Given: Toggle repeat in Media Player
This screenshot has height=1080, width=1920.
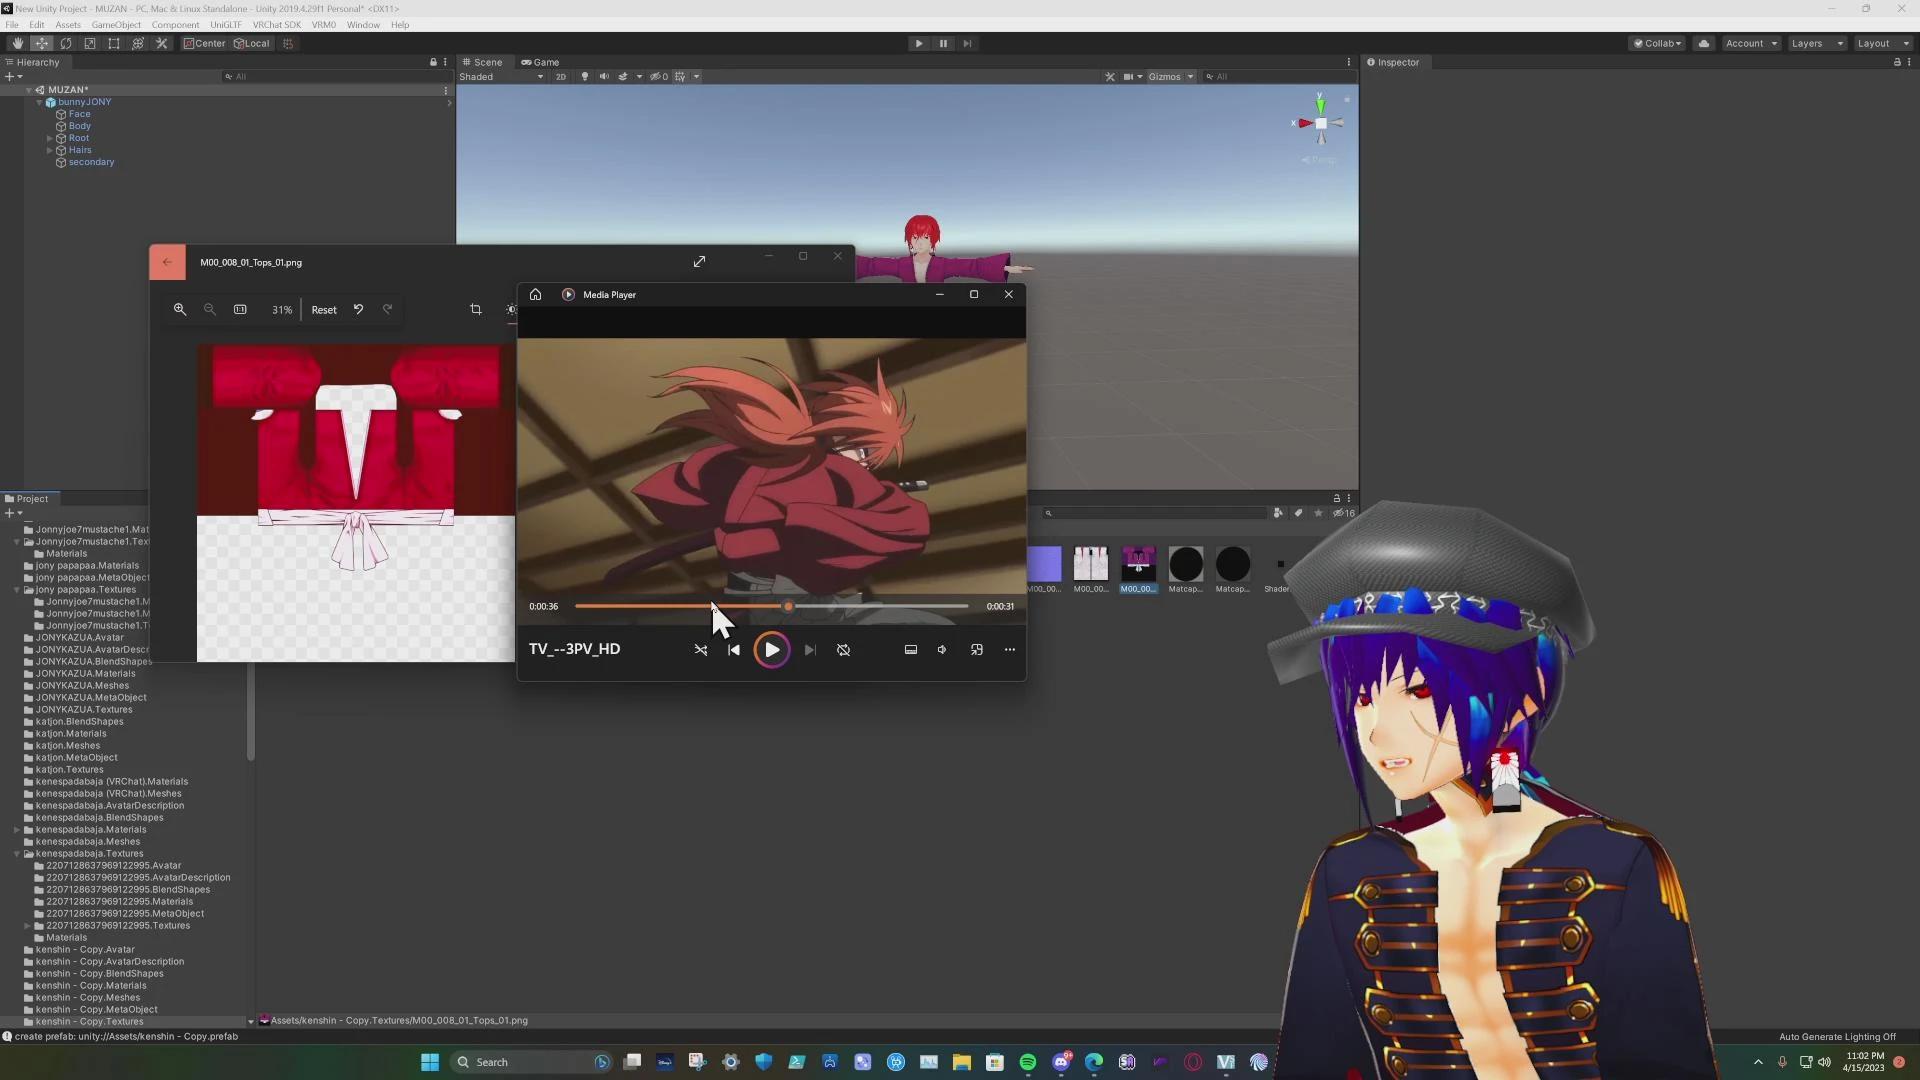Looking at the screenshot, I should pos(844,650).
